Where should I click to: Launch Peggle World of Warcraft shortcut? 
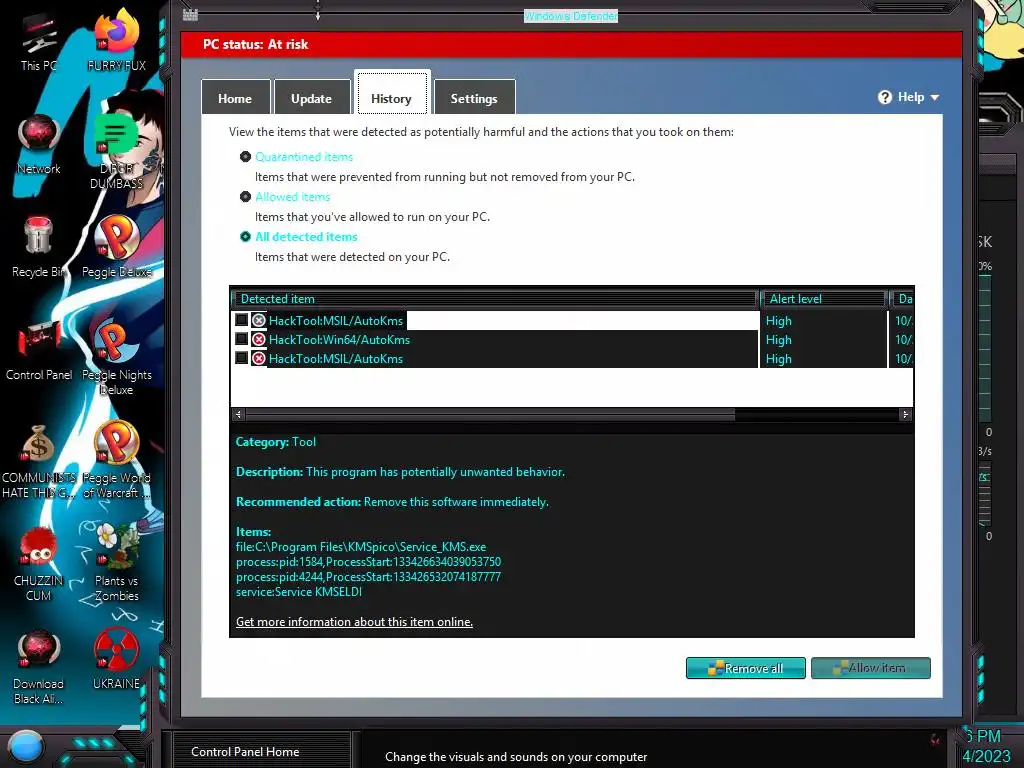116,460
